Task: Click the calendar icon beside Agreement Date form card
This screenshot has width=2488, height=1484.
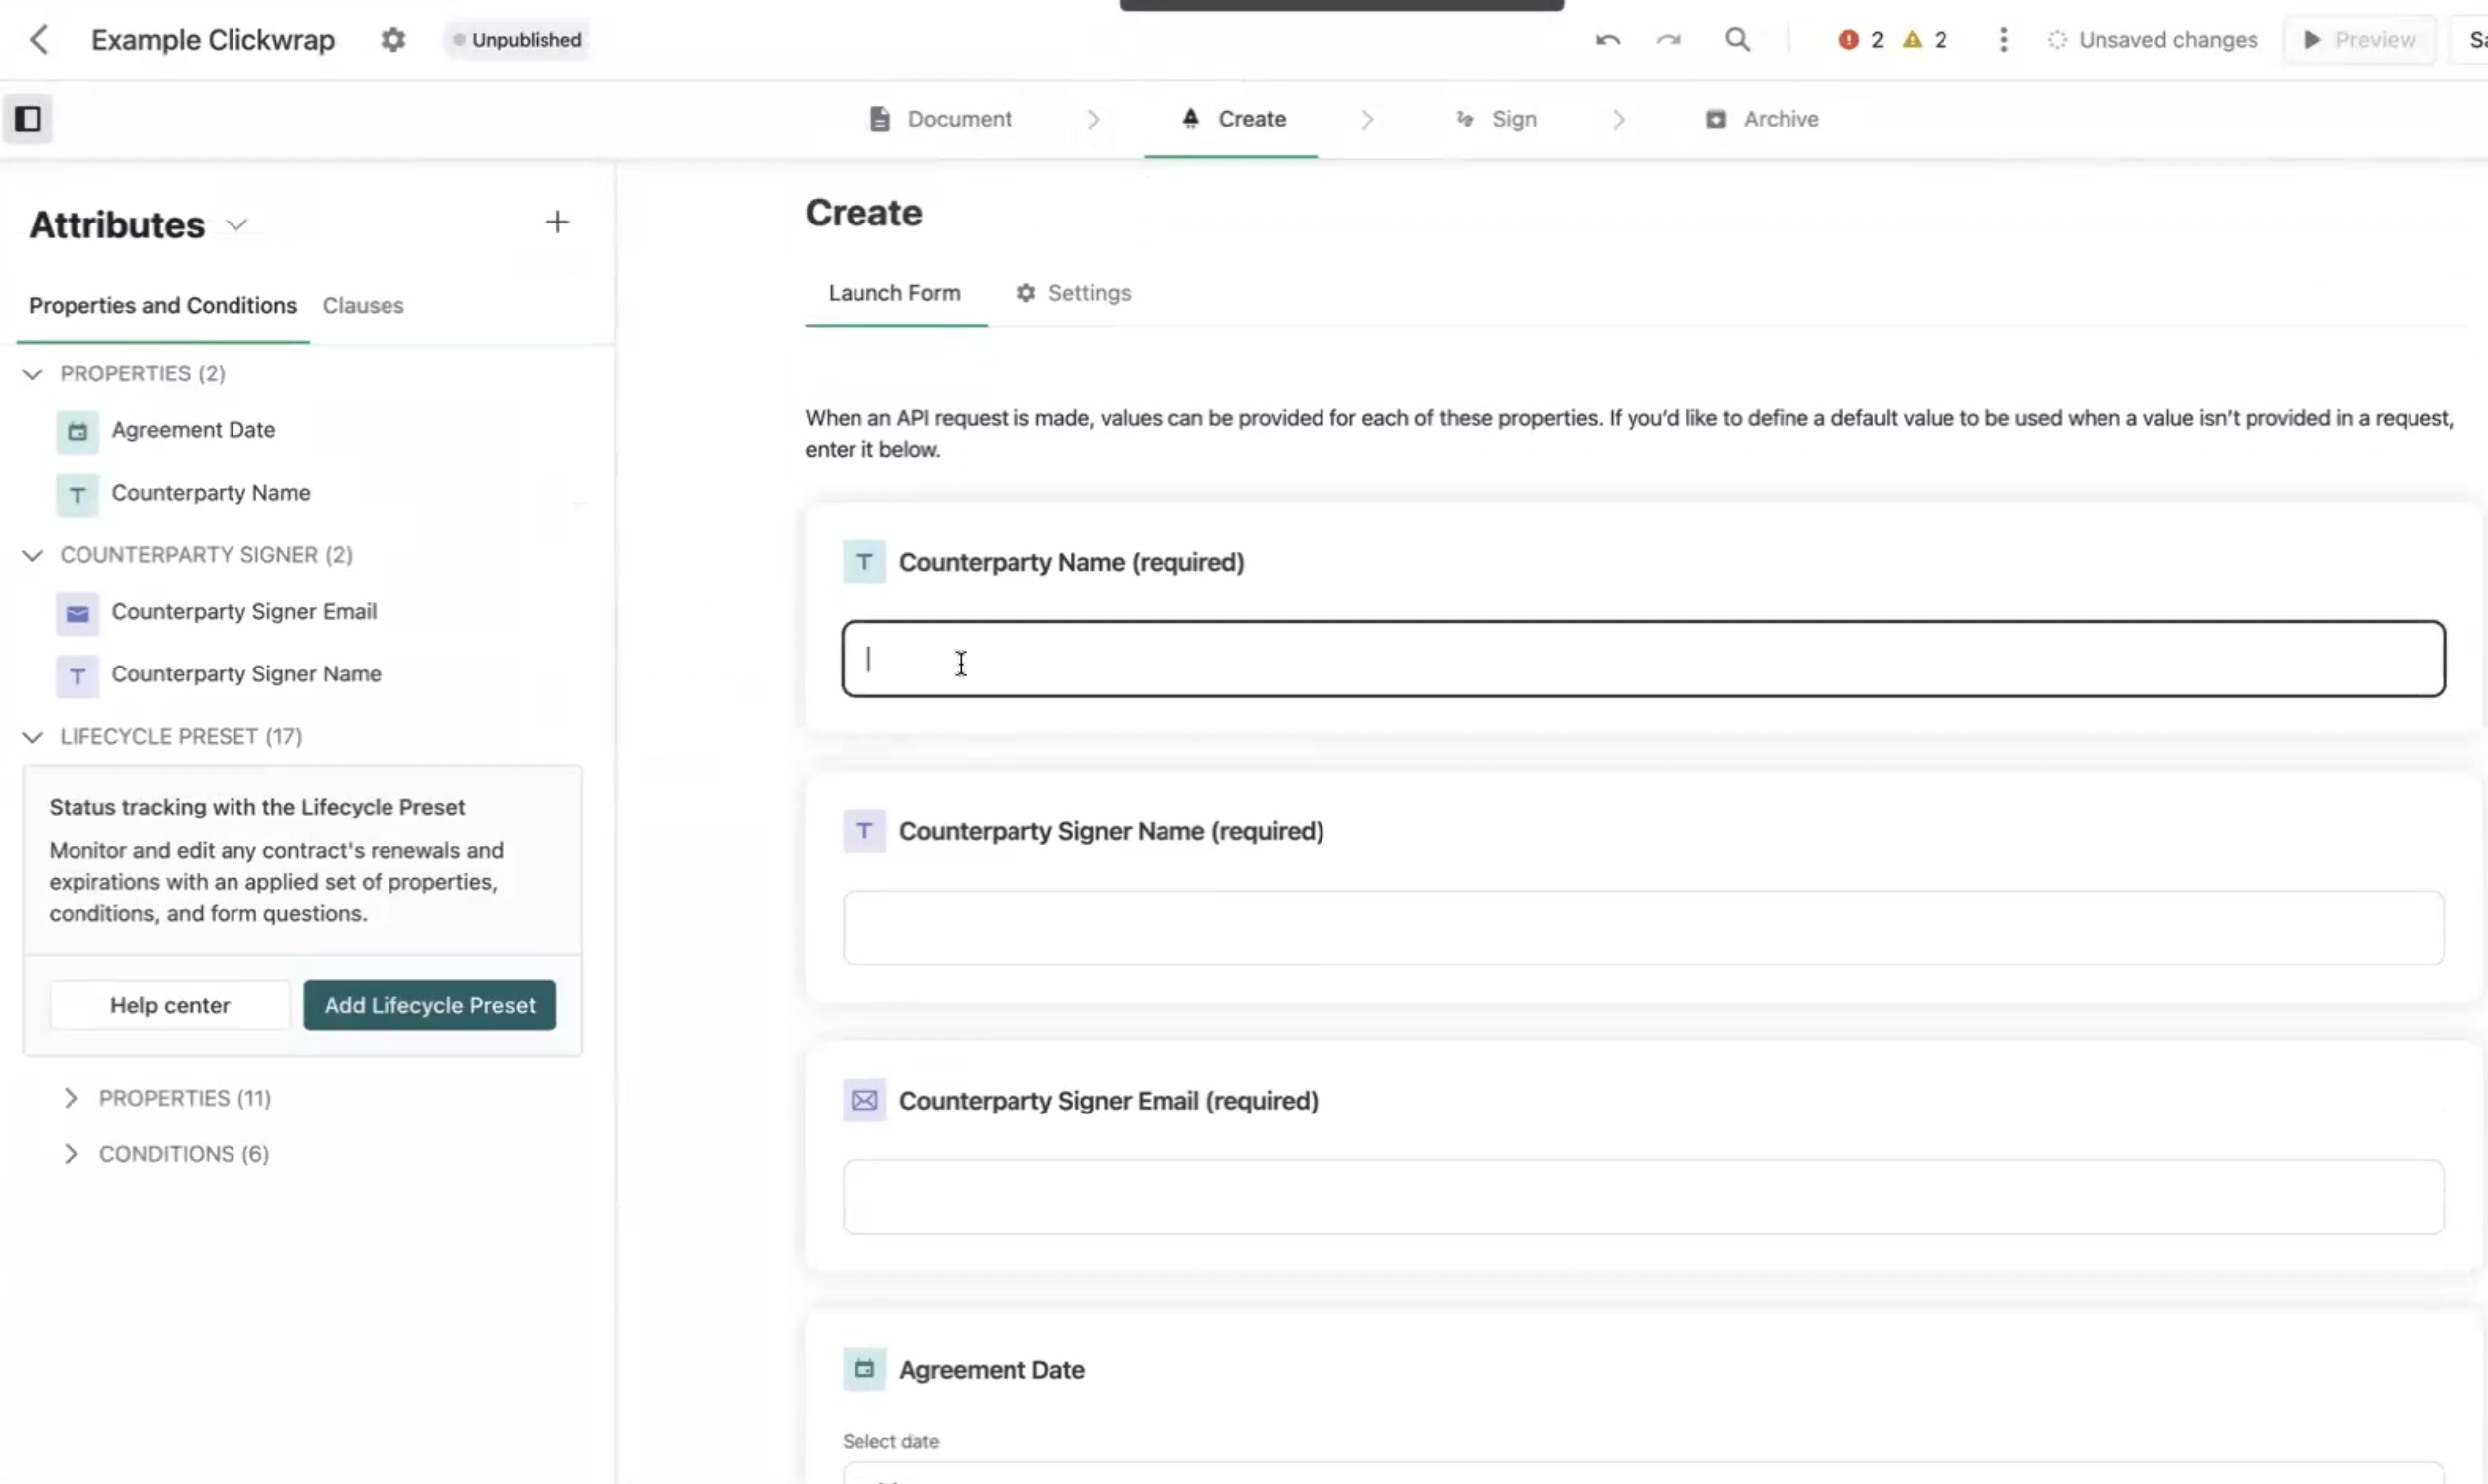Action: [x=864, y=1369]
